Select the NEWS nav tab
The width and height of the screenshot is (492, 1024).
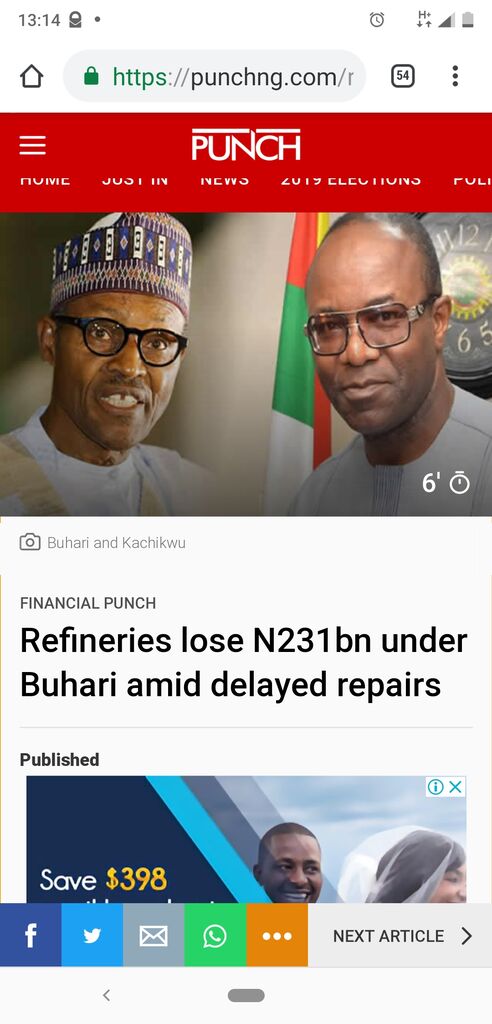pos(224,179)
